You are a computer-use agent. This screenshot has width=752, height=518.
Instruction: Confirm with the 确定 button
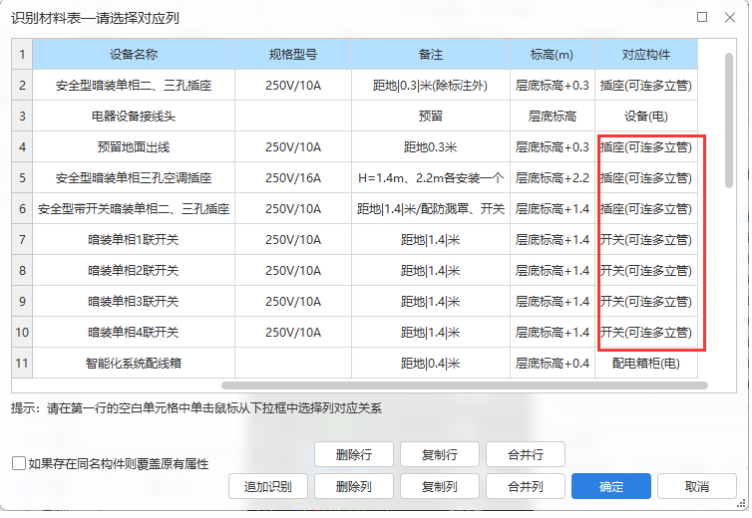(611, 487)
